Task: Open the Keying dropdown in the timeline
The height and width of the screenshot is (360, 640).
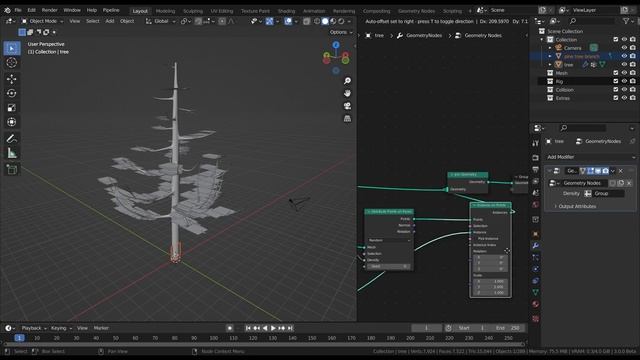Action: [61, 328]
